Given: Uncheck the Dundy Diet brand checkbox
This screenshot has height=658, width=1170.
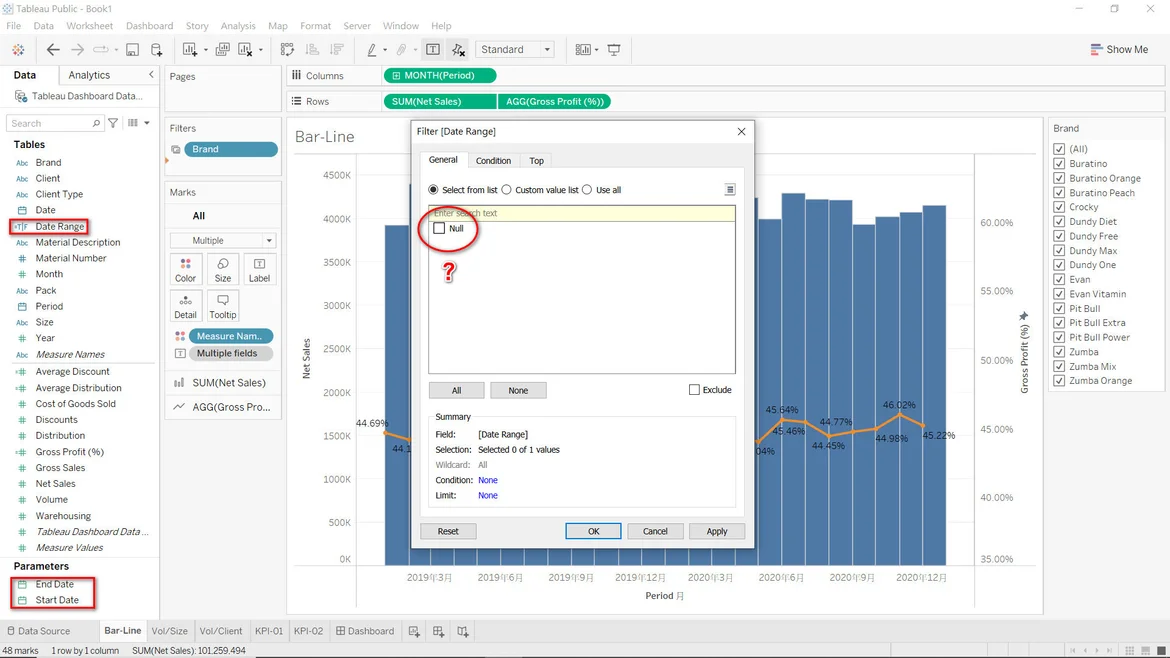Looking at the screenshot, I should (x=1059, y=222).
